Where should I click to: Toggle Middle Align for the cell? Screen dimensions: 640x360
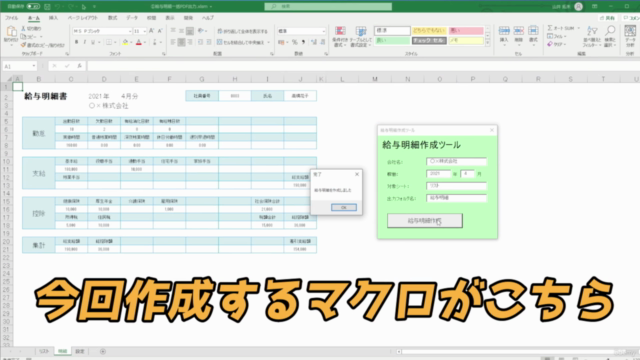tap(181, 31)
